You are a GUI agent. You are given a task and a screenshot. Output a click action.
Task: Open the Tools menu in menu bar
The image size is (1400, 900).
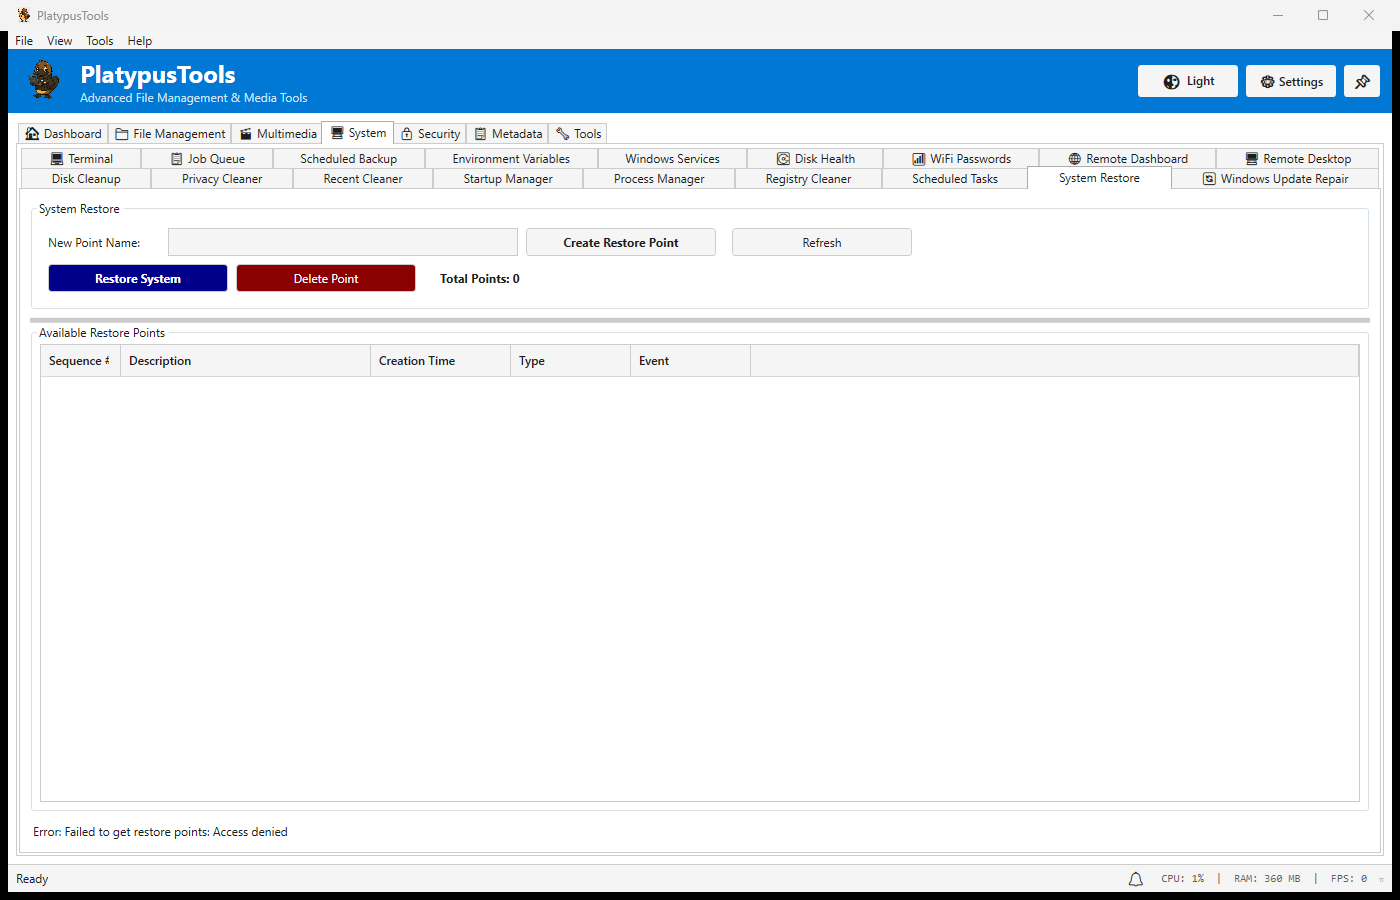[x=99, y=41]
